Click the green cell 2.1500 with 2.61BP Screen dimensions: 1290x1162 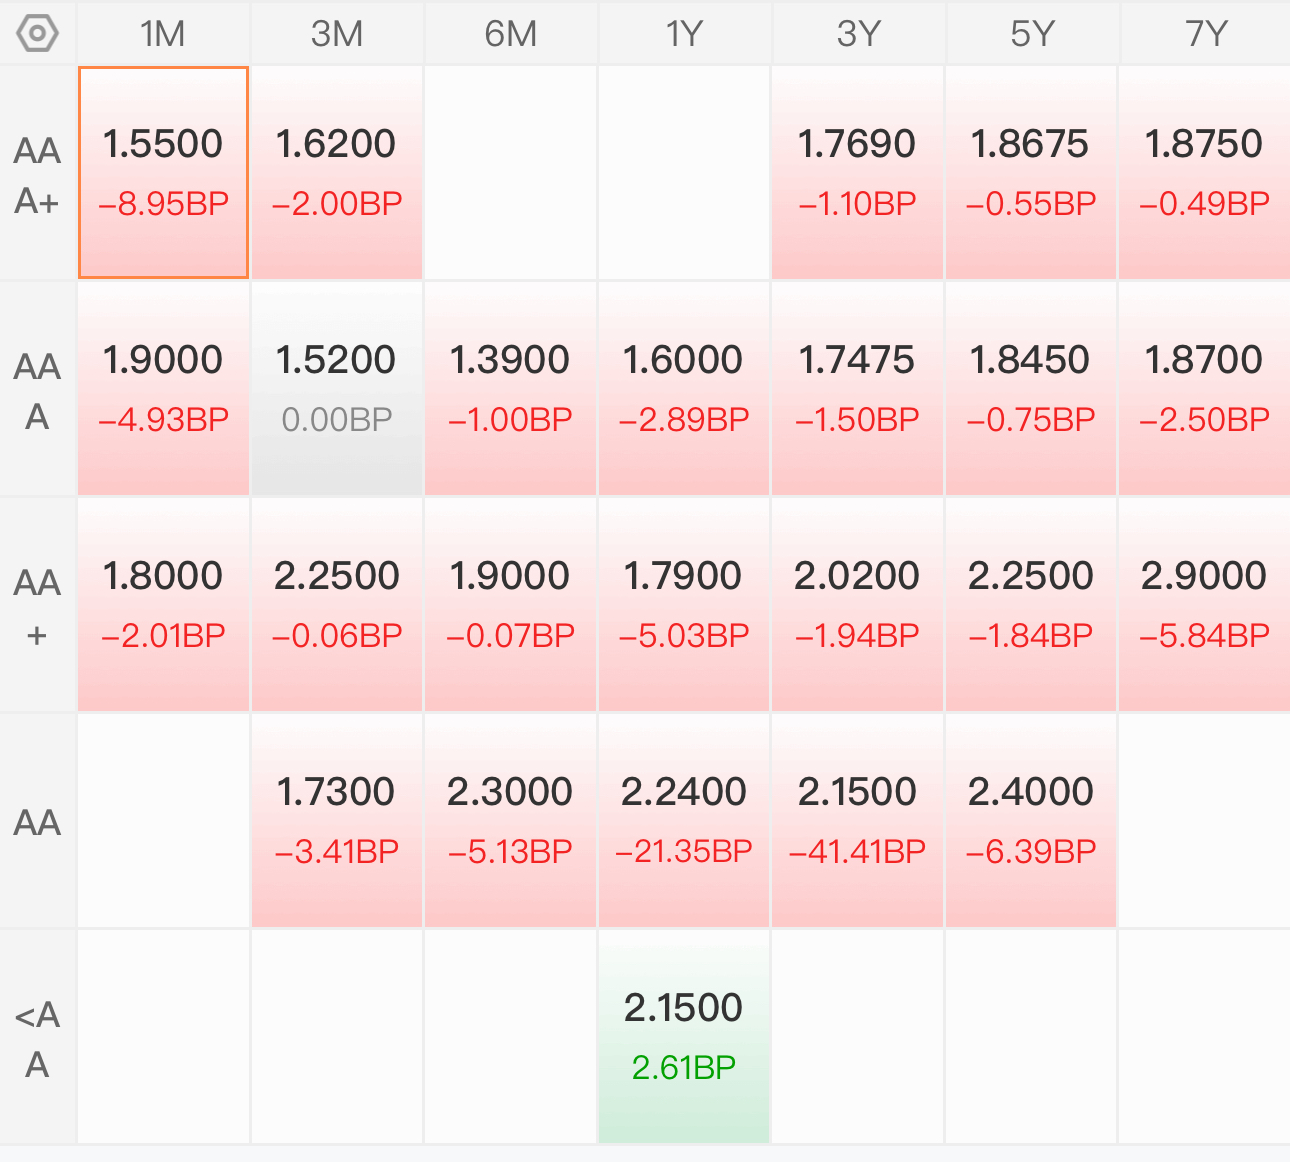tap(684, 1037)
